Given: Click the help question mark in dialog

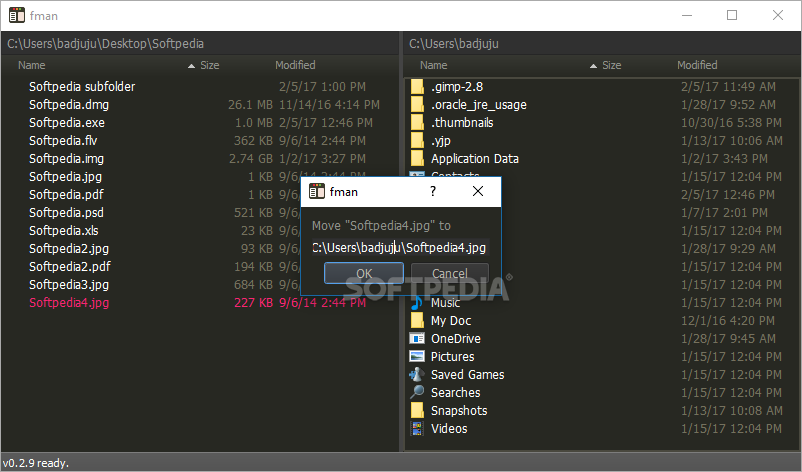Looking at the screenshot, I should click(433, 191).
